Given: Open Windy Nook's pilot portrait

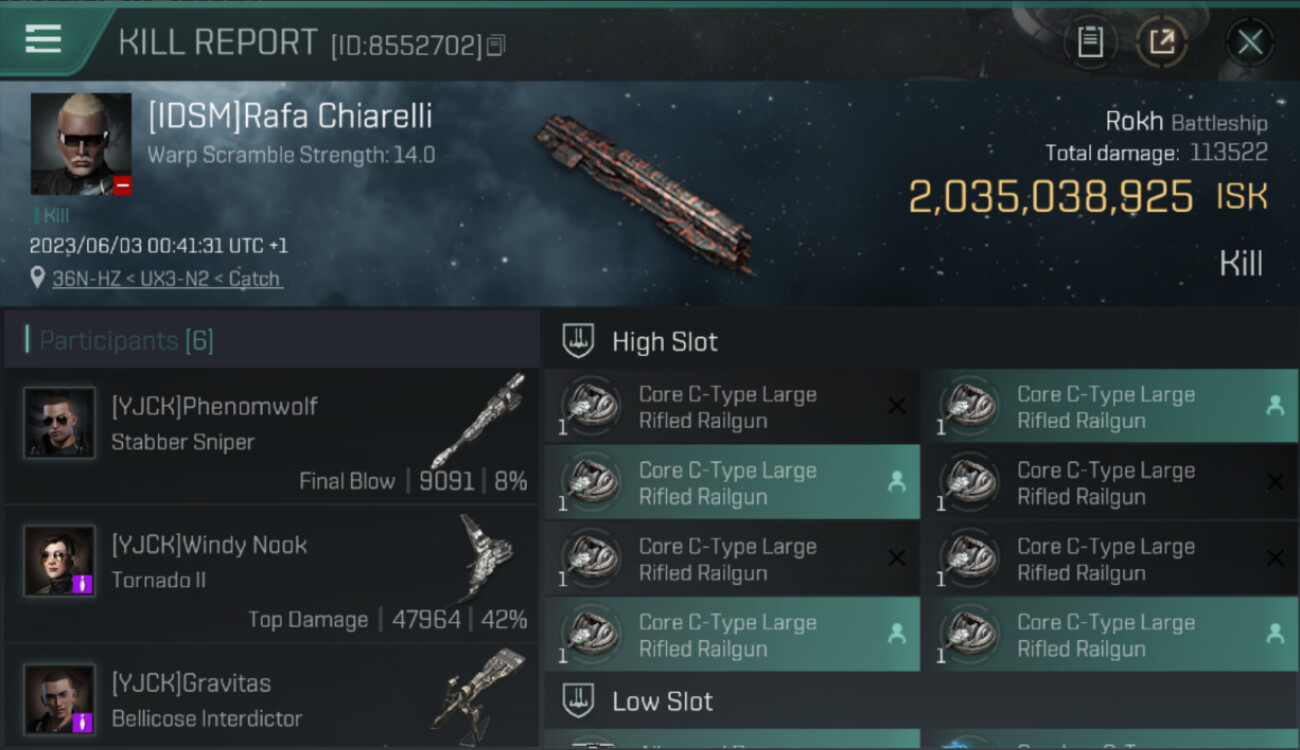Looking at the screenshot, I should [x=60, y=560].
